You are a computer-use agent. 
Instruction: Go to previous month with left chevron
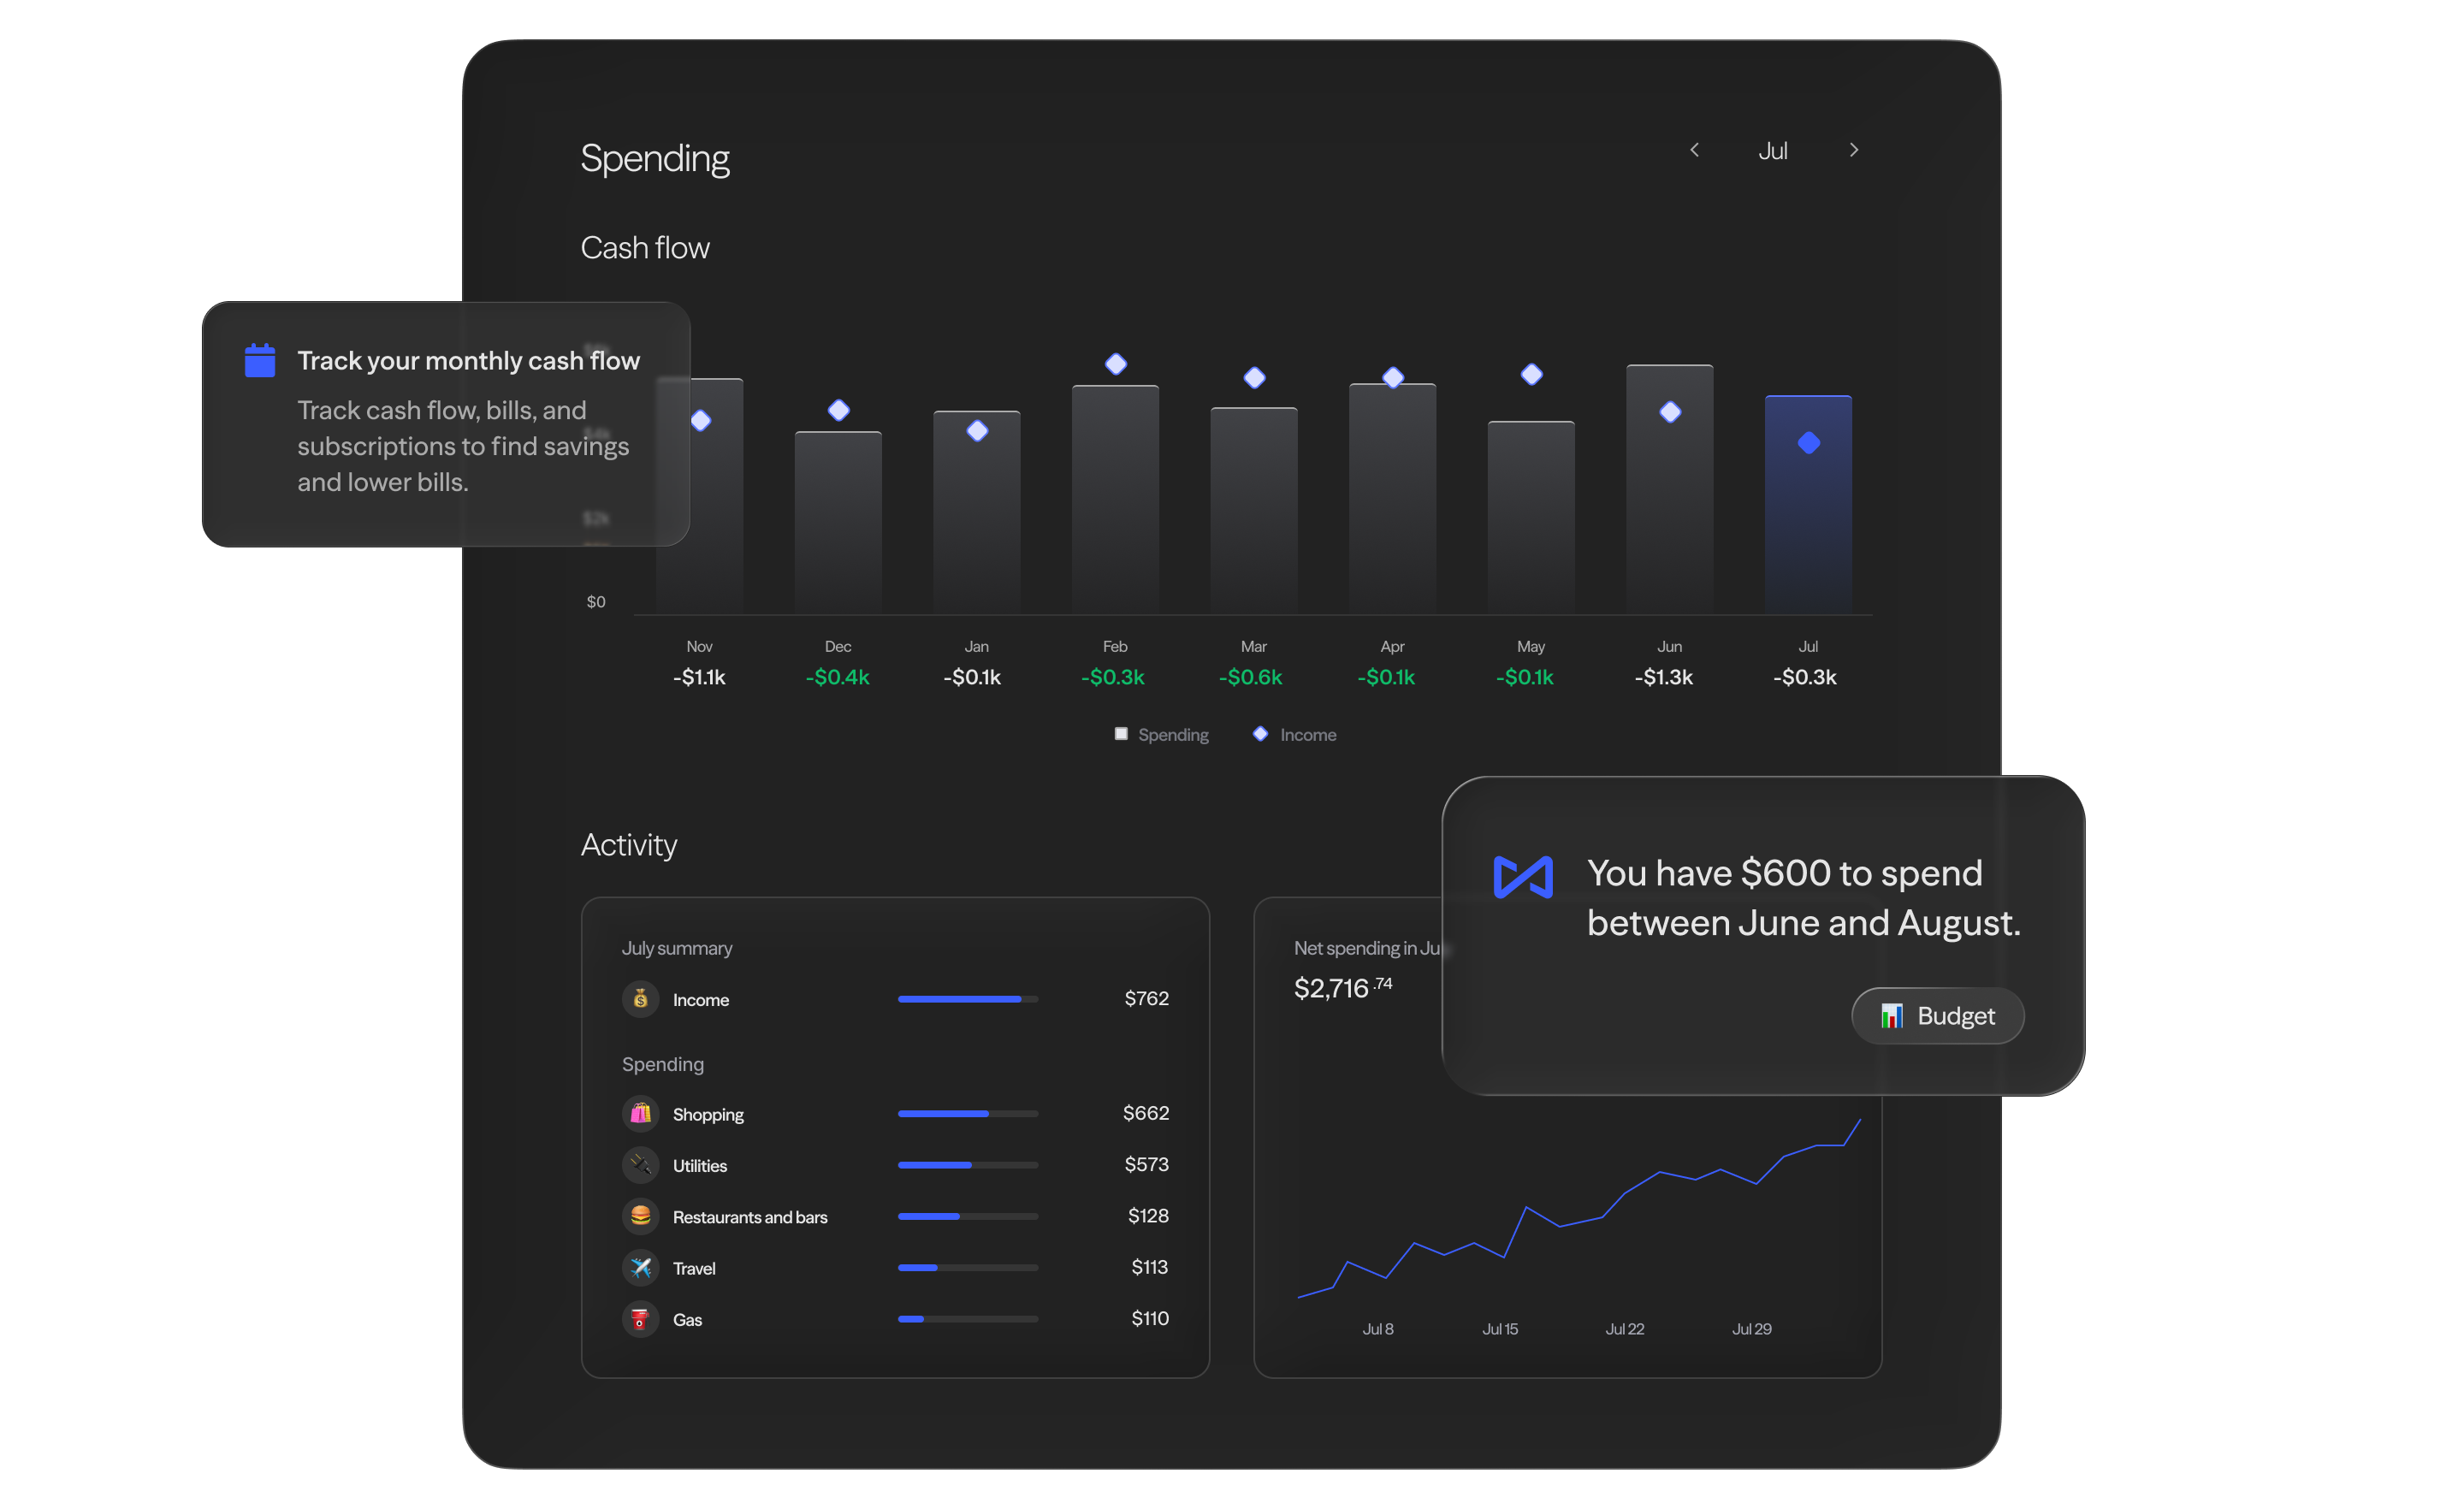[x=1694, y=150]
